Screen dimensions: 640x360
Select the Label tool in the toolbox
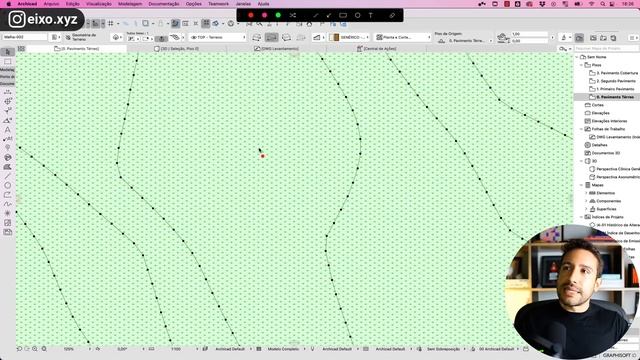7,139
